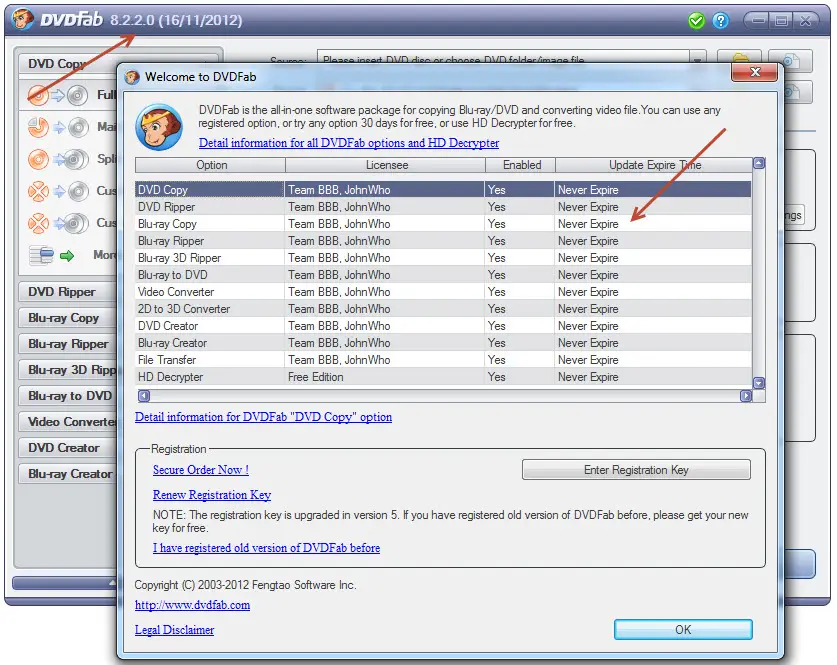Follow the Secure Order Now link
The image size is (837, 665).
click(x=201, y=470)
